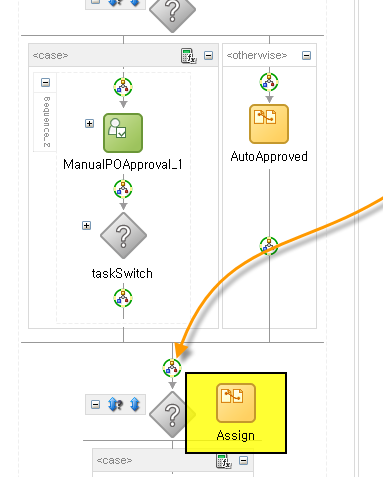Click the taskSwitch label
The image size is (383, 477).
pyautogui.click(x=122, y=274)
